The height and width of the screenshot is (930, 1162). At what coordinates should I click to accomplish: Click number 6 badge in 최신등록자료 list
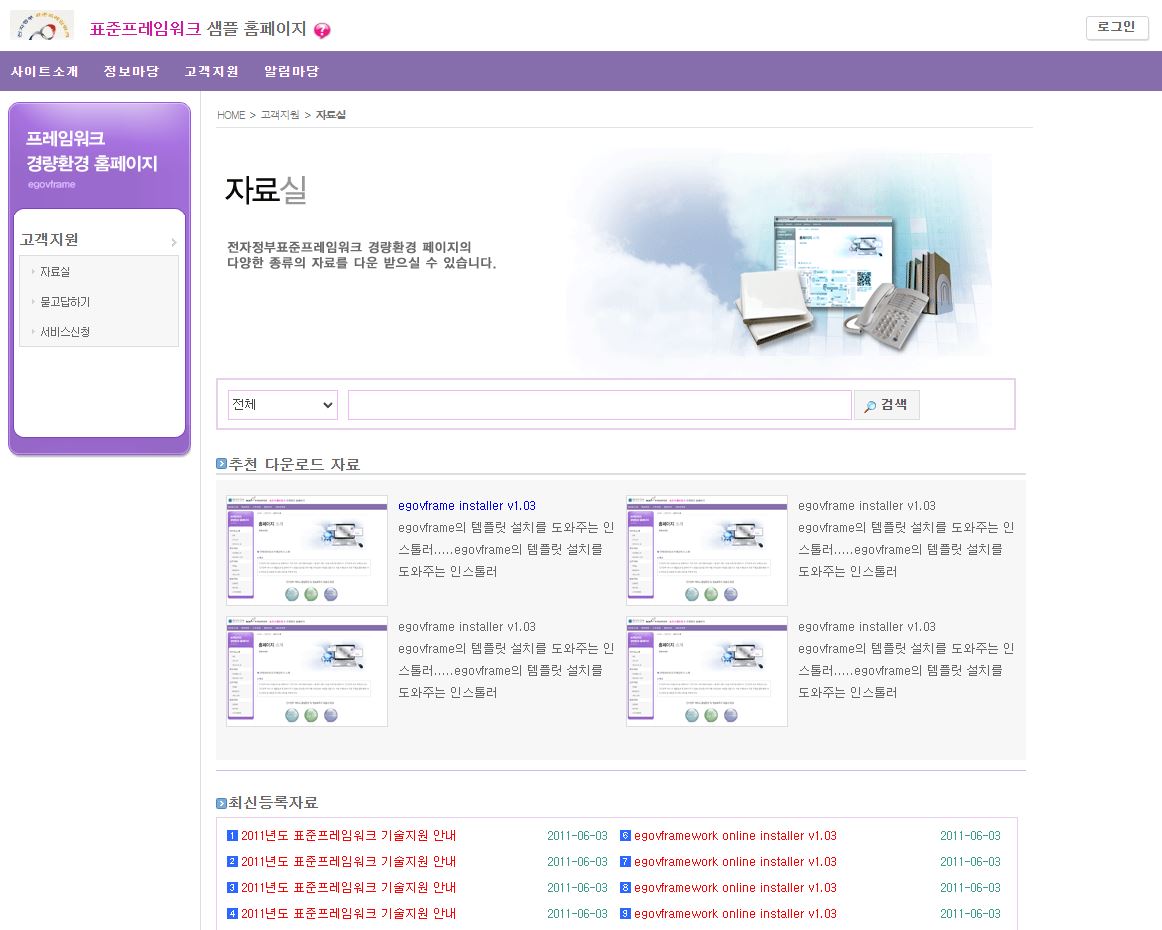tap(625, 836)
